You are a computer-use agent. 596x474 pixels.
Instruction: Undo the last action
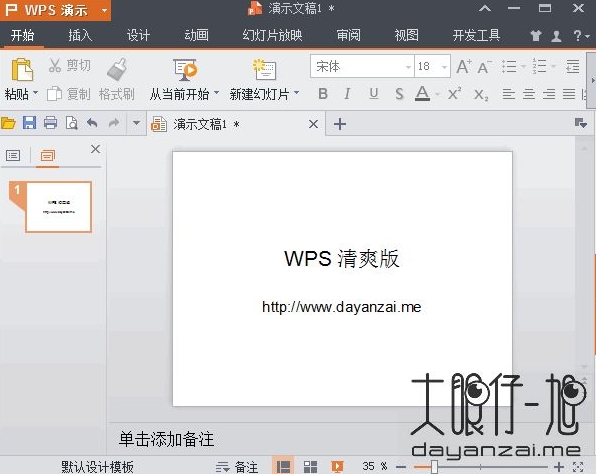pyautogui.click(x=92, y=123)
